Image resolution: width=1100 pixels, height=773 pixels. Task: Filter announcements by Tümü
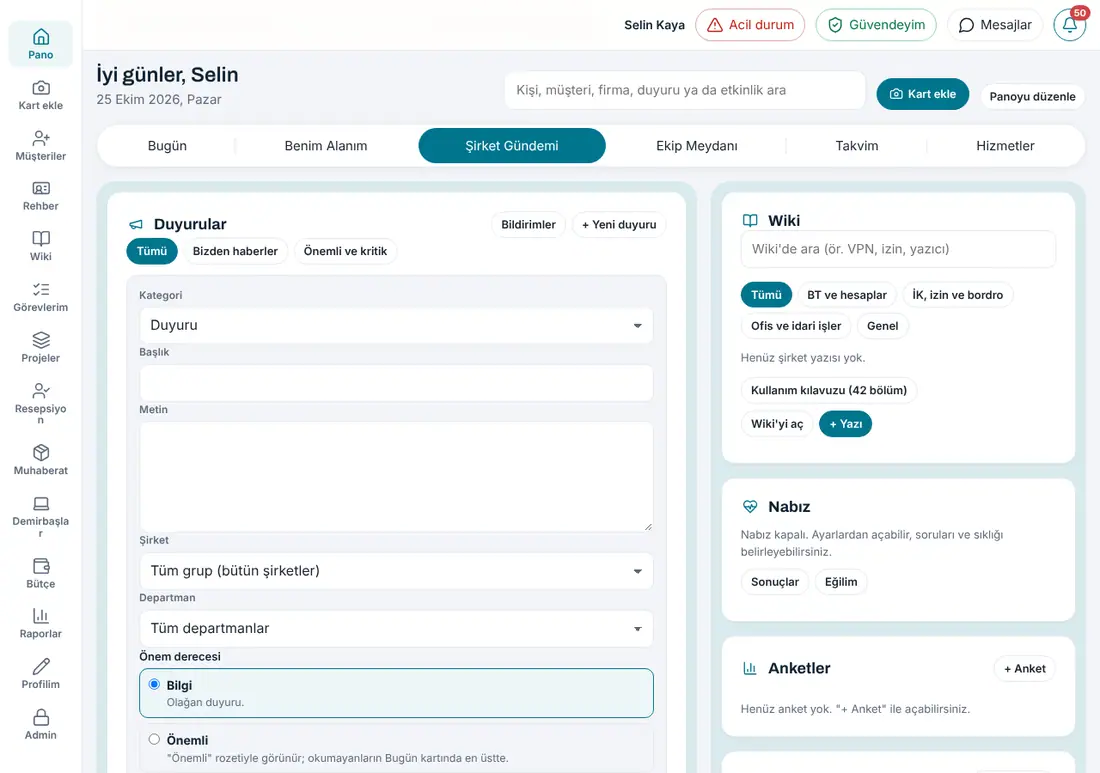[x=152, y=251]
